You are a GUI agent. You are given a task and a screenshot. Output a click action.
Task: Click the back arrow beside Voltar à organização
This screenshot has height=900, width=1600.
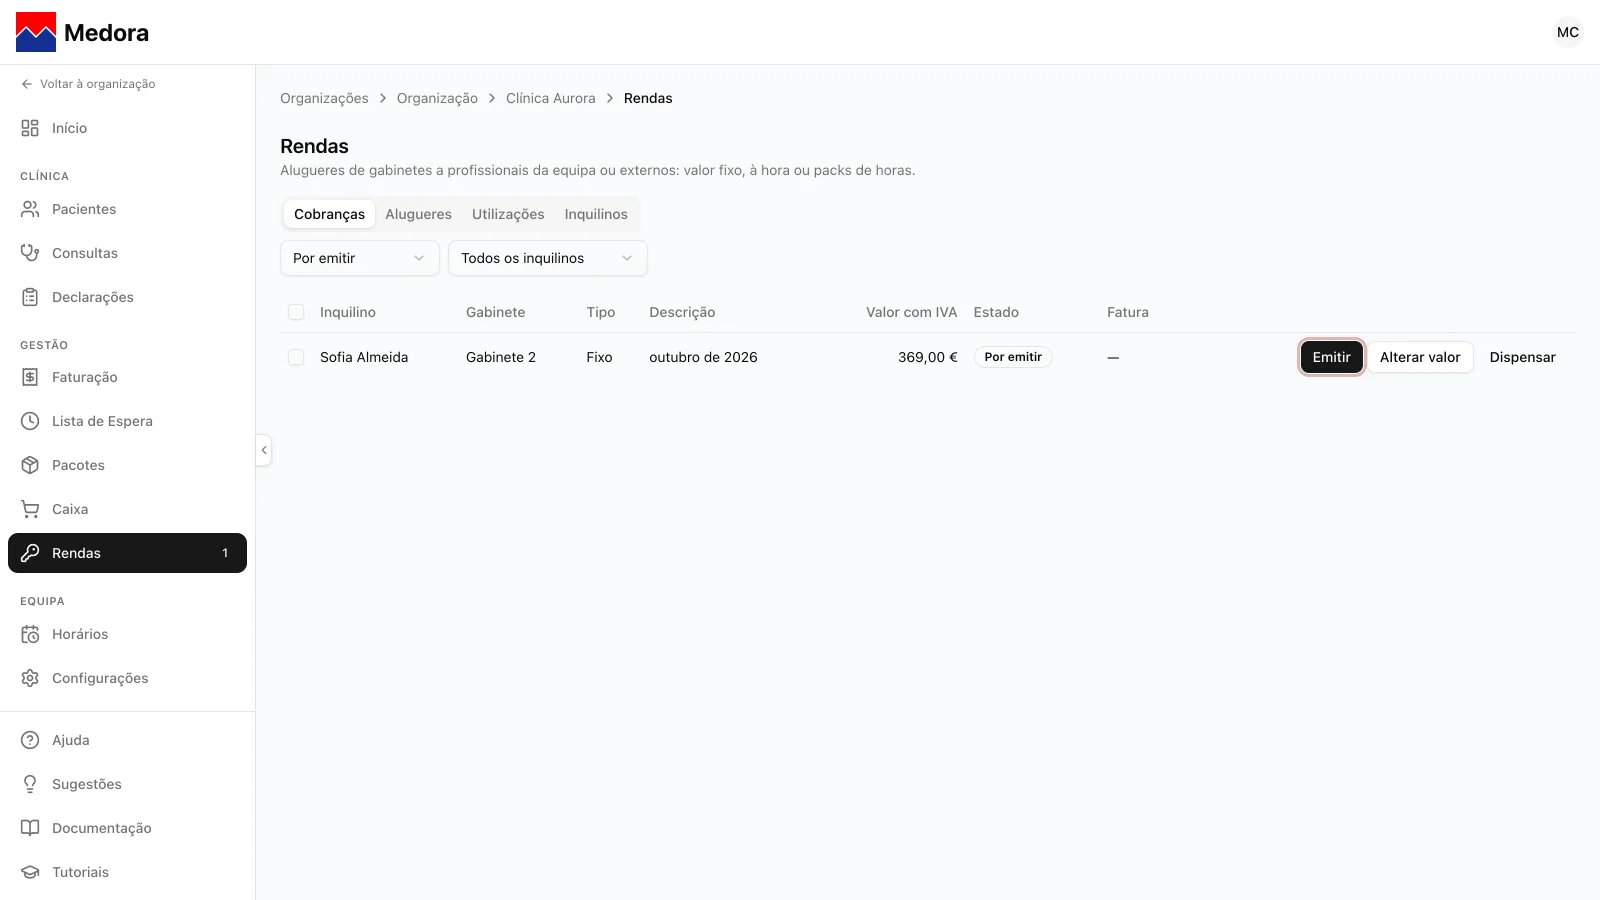[x=27, y=84]
